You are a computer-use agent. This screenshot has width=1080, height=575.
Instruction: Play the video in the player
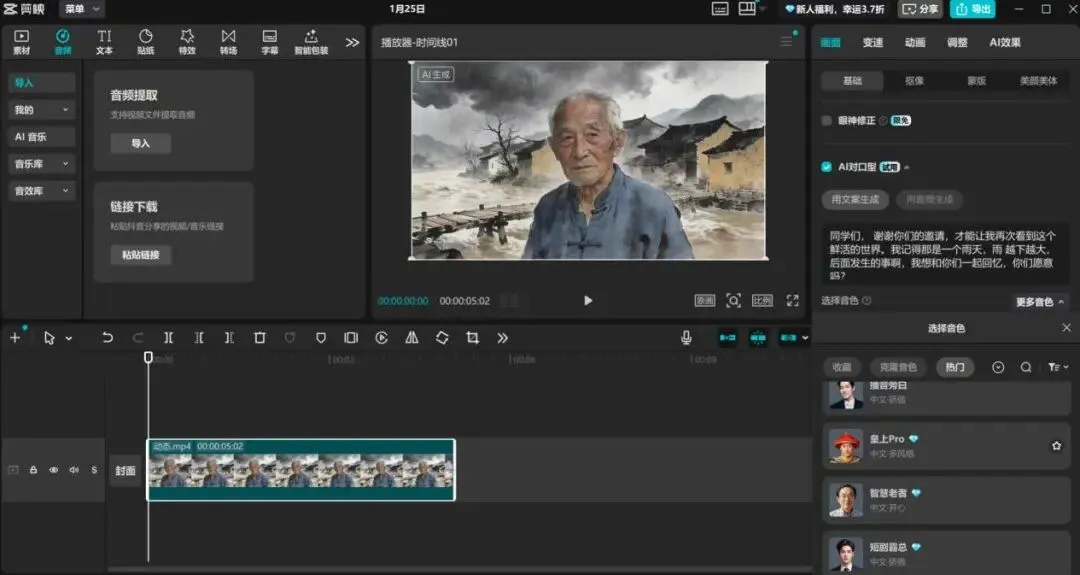(x=588, y=300)
